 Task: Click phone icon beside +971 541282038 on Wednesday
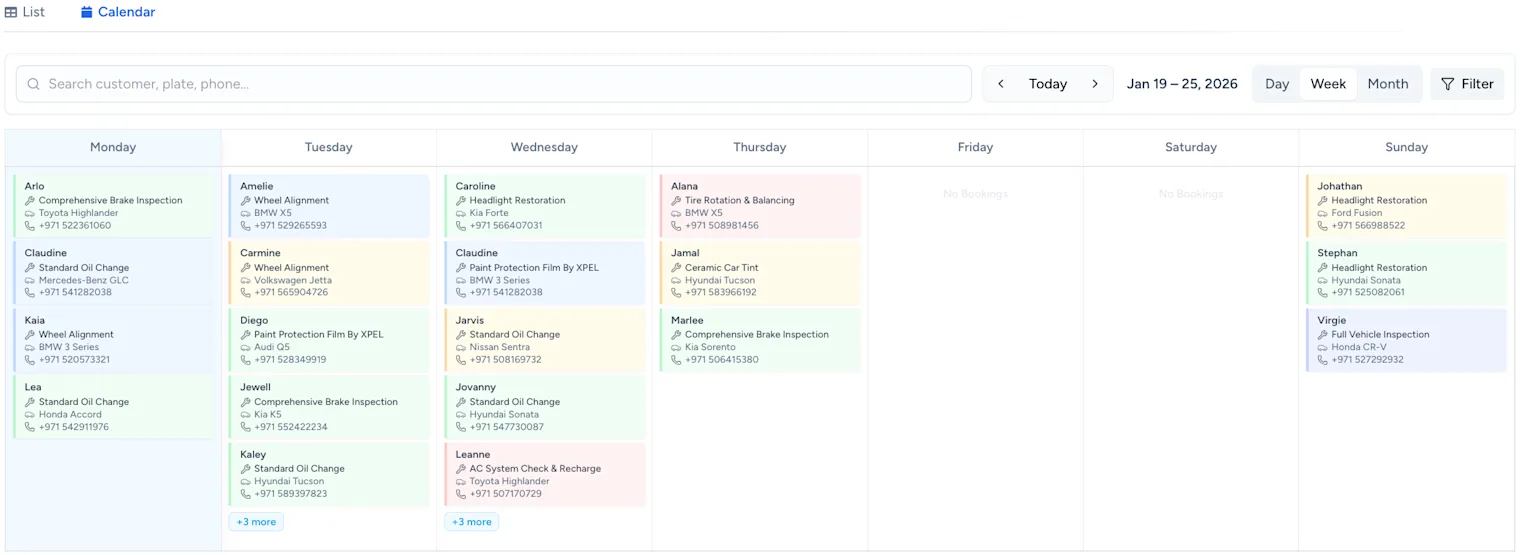pyautogui.click(x=461, y=293)
